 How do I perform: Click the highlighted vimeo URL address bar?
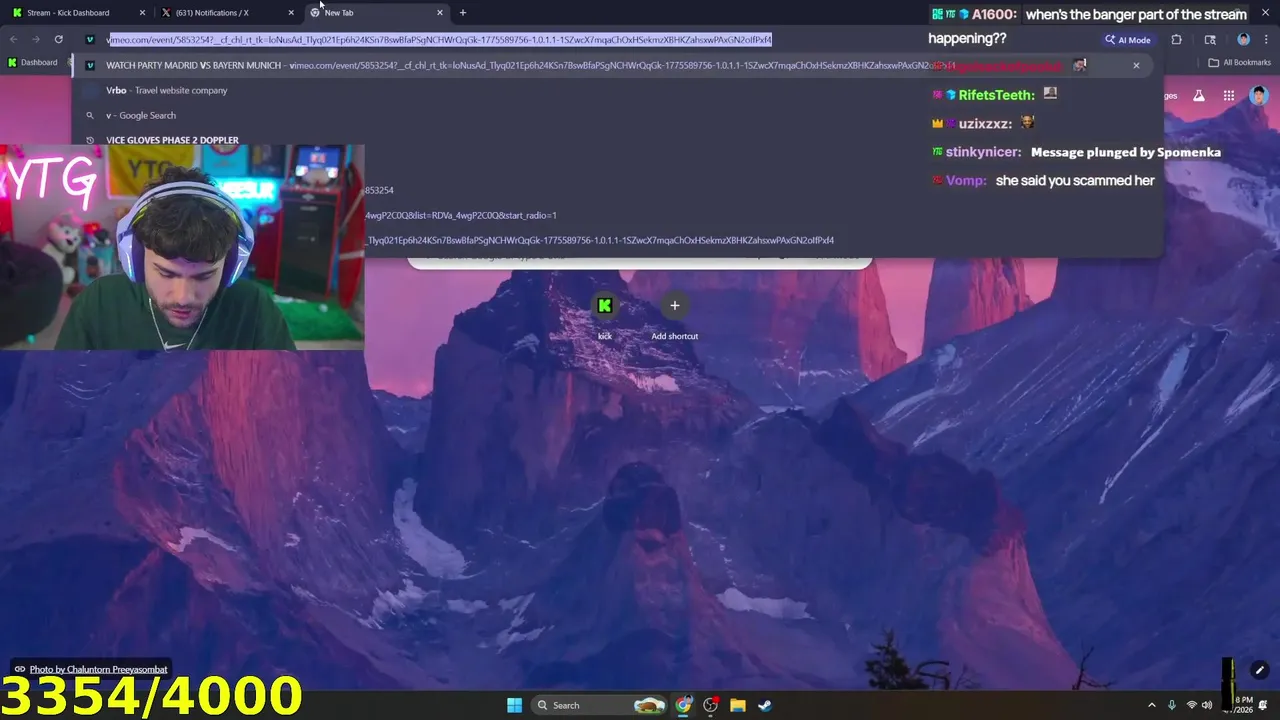click(440, 40)
